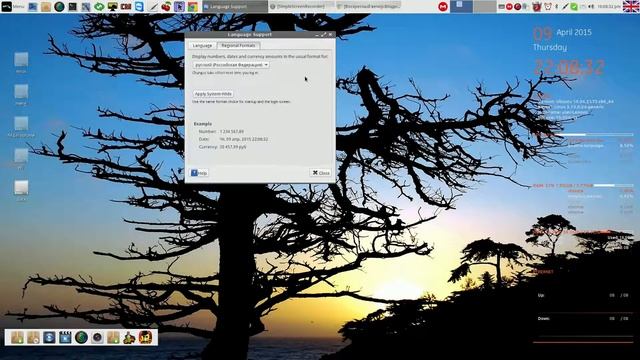Open the pen drawing tool panel icon

[153, 7]
